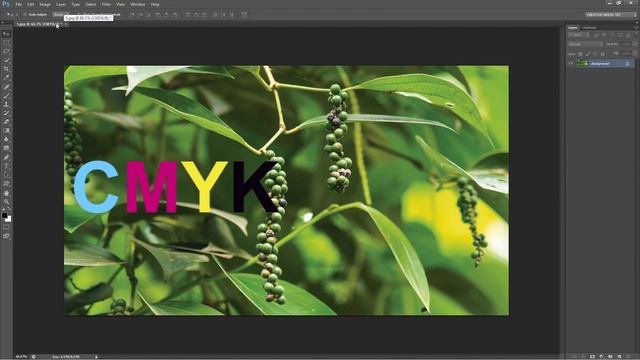Open the Move tool preset picker arrow
Viewport: 640px width, 360px height.
[17, 14]
